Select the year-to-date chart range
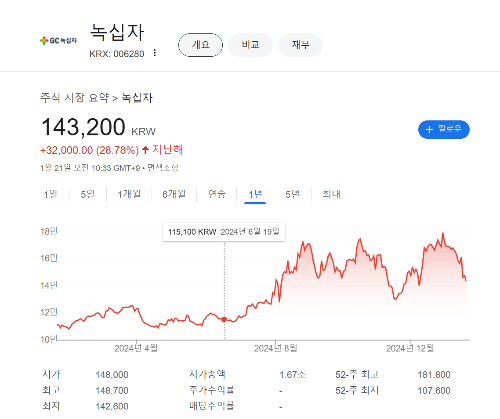This screenshot has width=500, height=419. (217, 194)
